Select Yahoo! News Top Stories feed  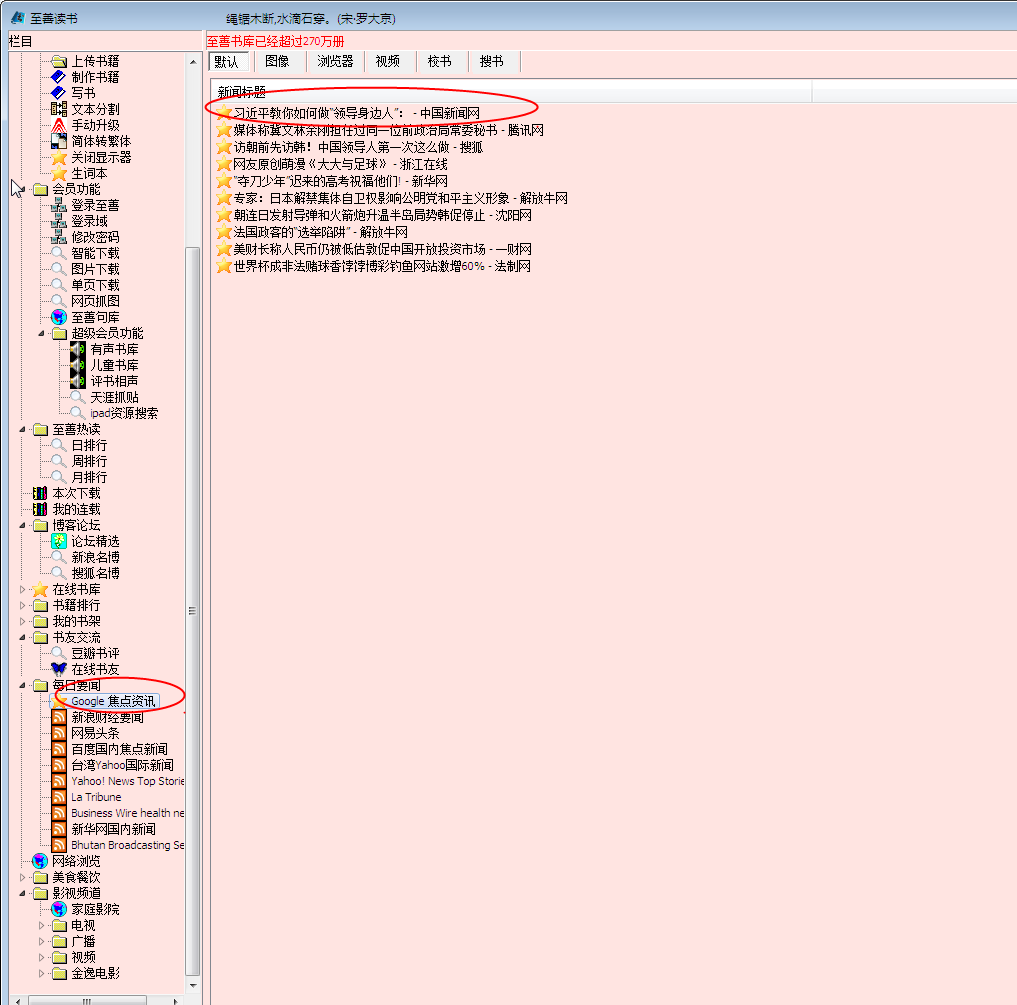point(127,782)
